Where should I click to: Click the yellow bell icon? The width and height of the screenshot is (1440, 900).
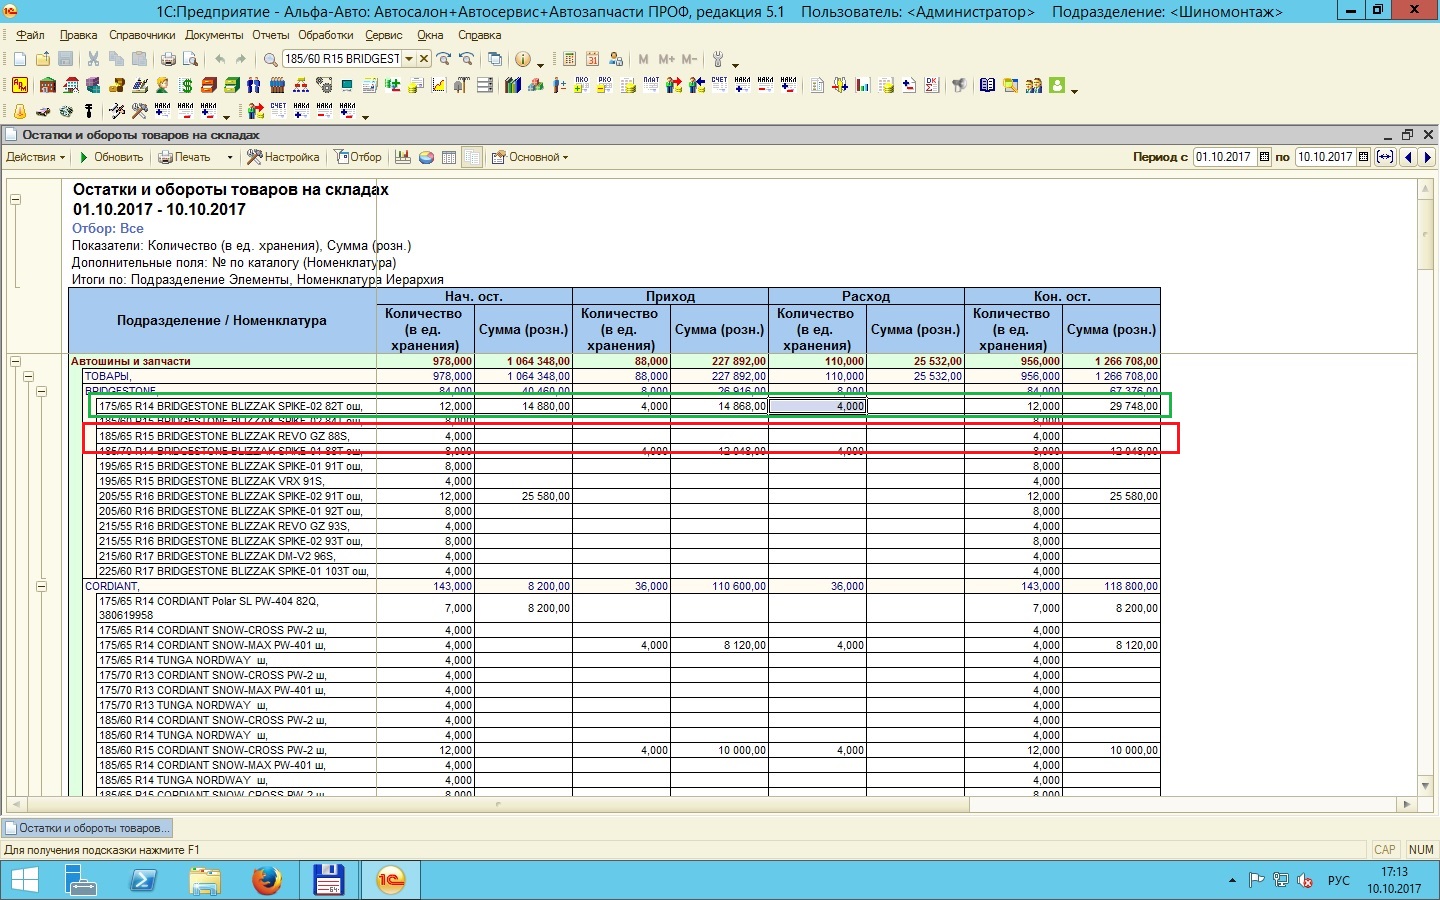(20, 111)
